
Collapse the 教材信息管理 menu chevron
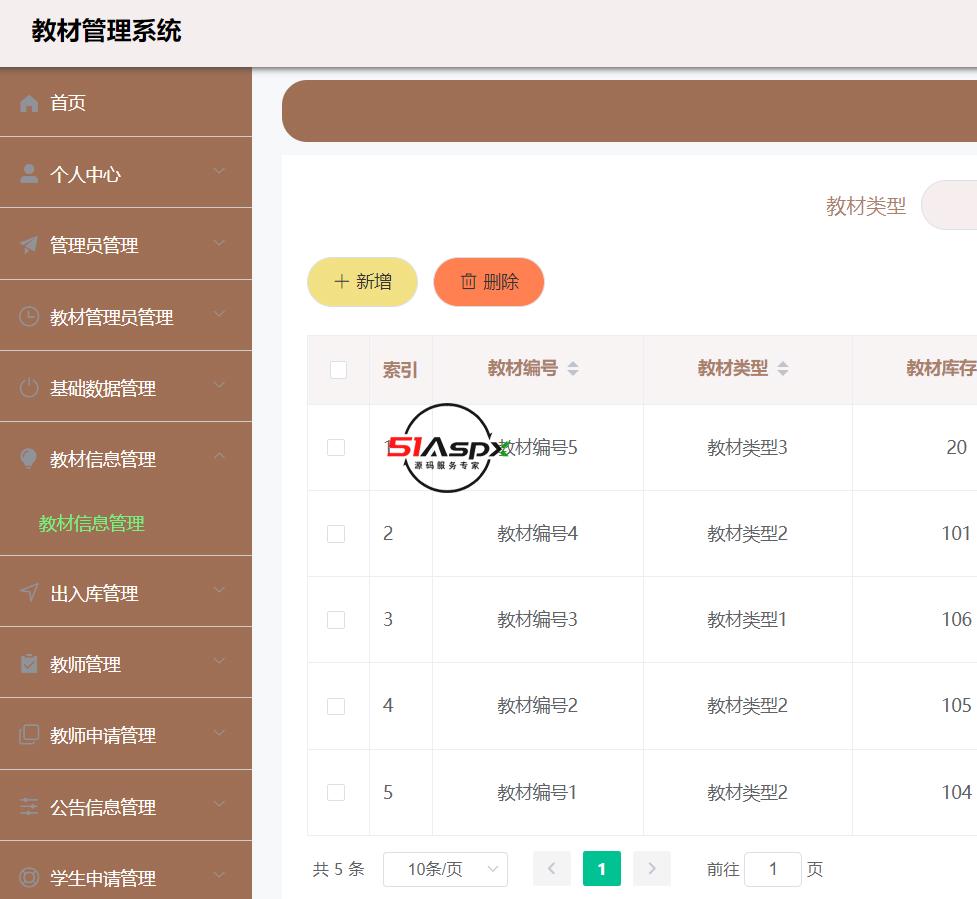pos(219,456)
